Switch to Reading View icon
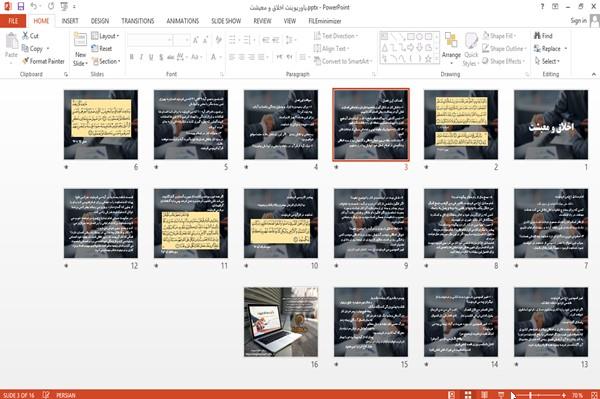The width and height of the screenshot is (600, 399). click(484, 395)
